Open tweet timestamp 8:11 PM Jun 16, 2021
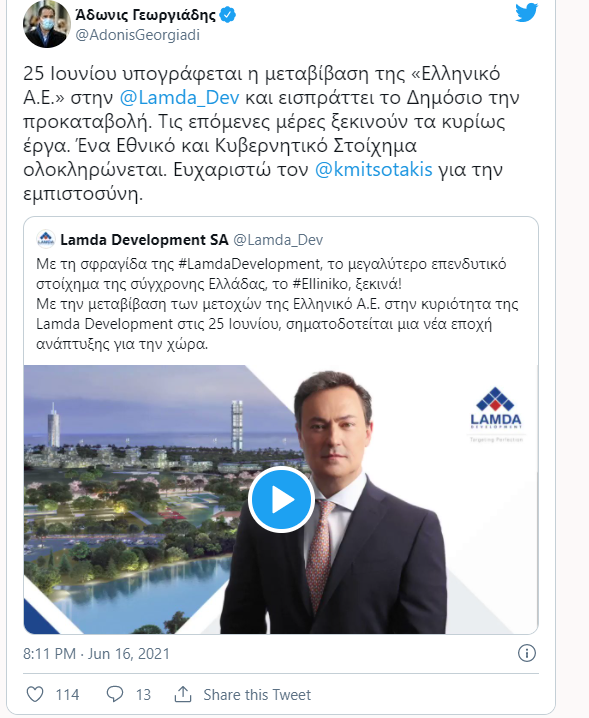The height and width of the screenshot is (718, 589). (x=97, y=653)
